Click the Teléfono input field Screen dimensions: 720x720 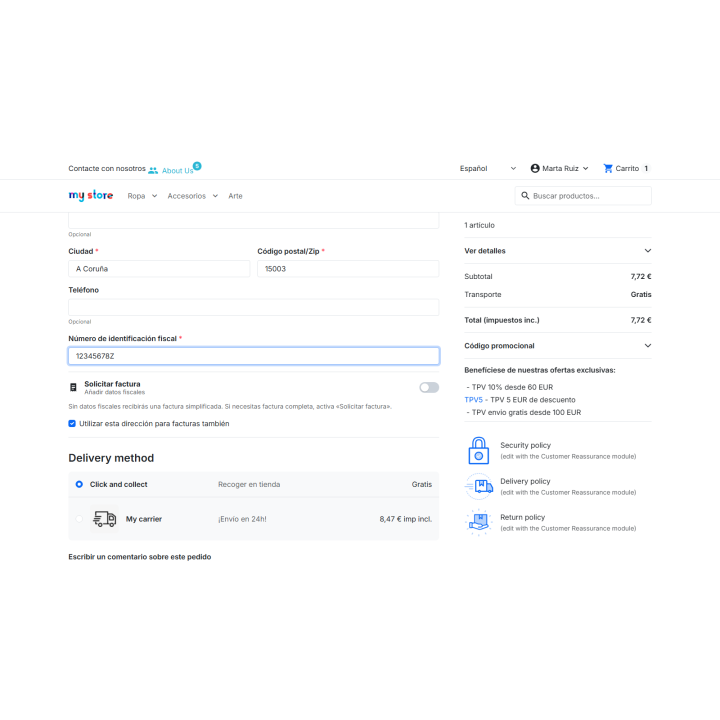click(253, 307)
